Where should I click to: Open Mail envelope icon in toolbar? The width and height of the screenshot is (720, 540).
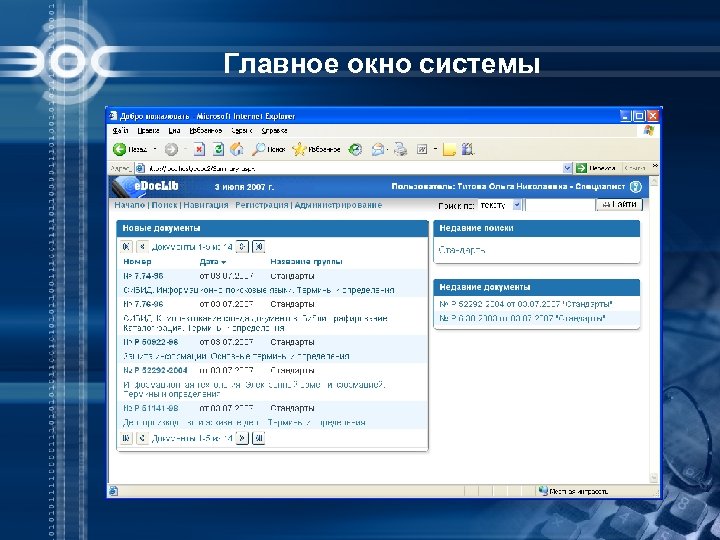click(378, 149)
